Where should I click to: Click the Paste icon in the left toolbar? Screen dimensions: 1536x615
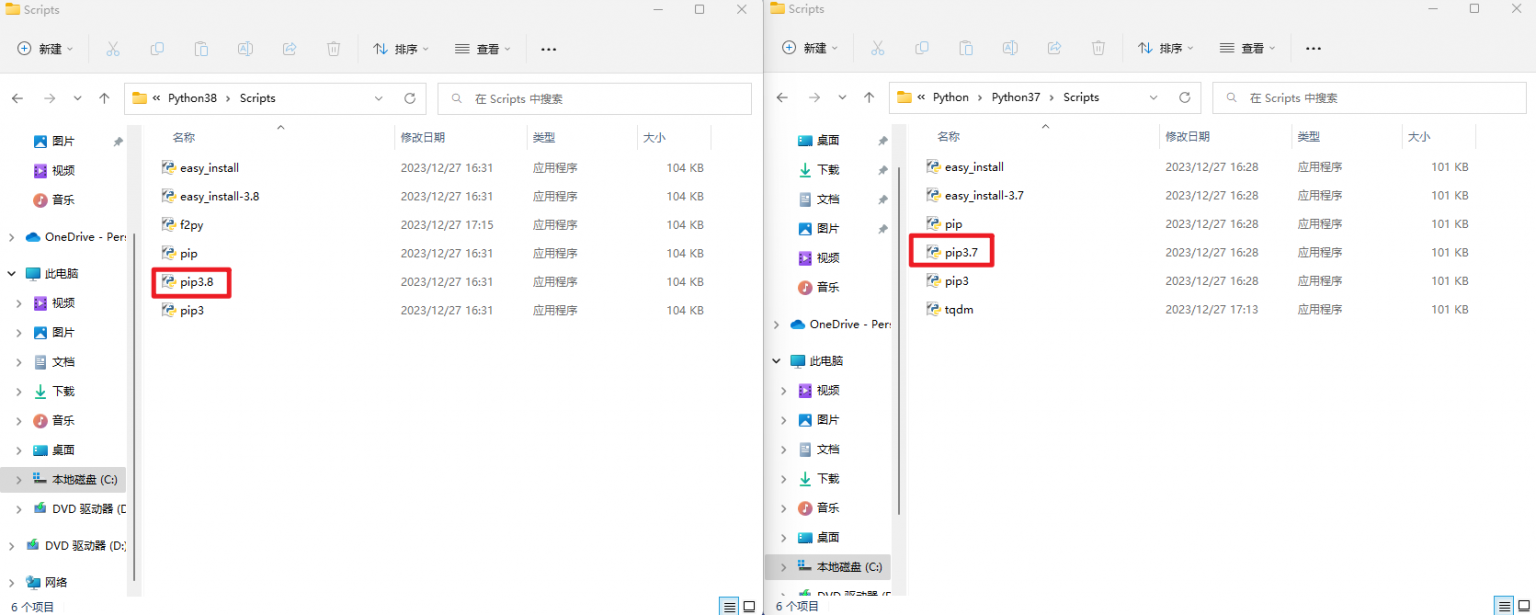(x=201, y=48)
